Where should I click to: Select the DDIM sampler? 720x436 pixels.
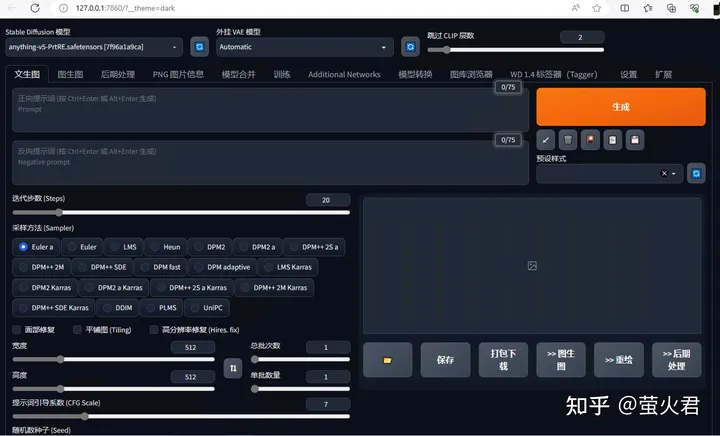coord(118,307)
